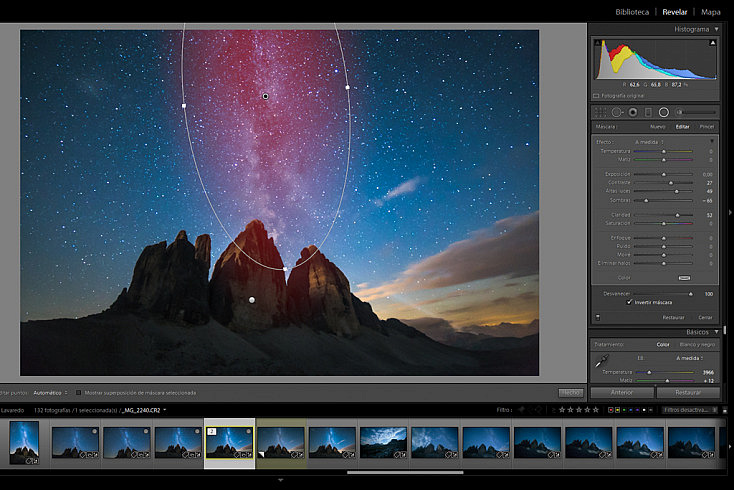This screenshot has height=490, width=734.
Task: Open the file name _MG_2240.CR2 dropdown
Action: click(144, 410)
